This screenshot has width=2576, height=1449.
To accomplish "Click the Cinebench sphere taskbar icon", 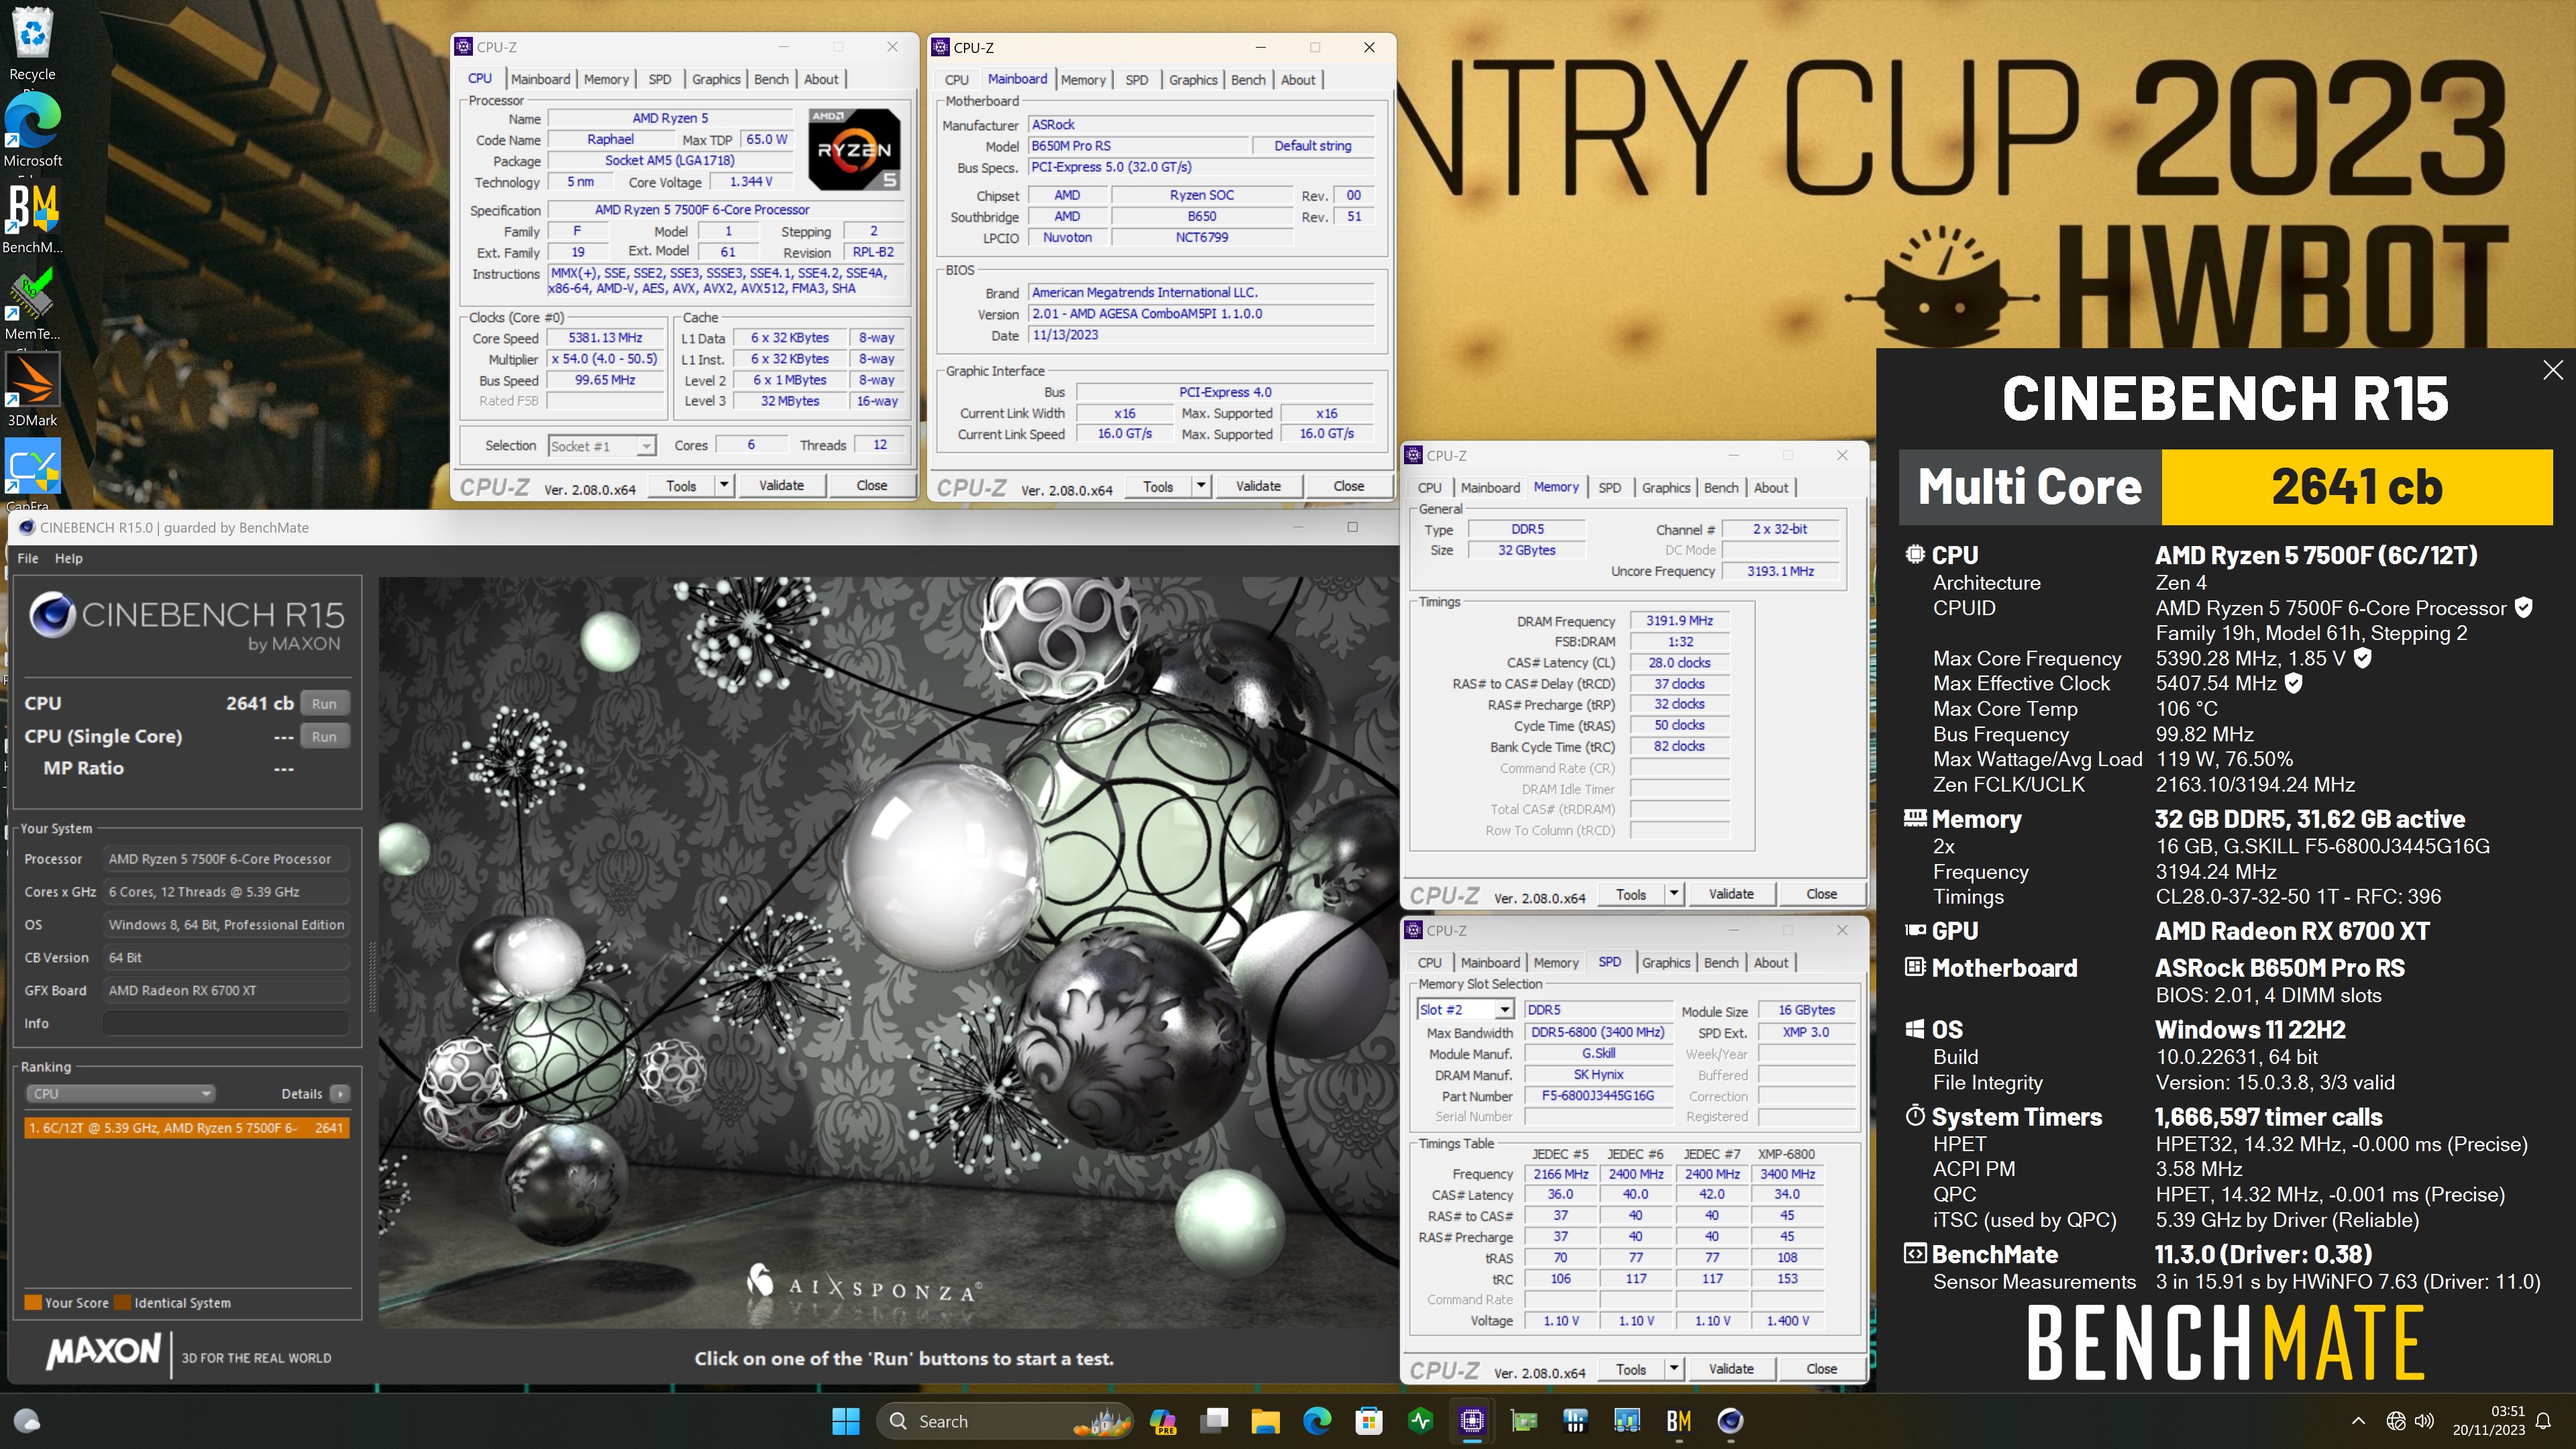I will [x=1731, y=1421].
